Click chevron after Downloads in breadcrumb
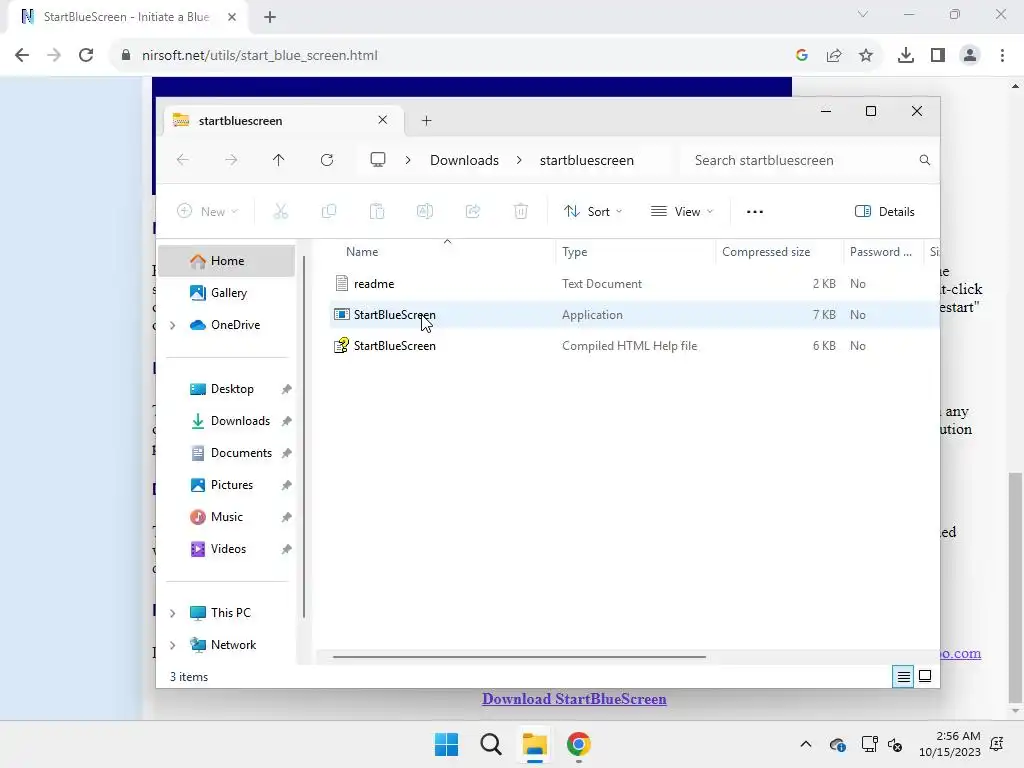Image resolution: width=1024 pixels, height=768 pixels. pos(519,160)
